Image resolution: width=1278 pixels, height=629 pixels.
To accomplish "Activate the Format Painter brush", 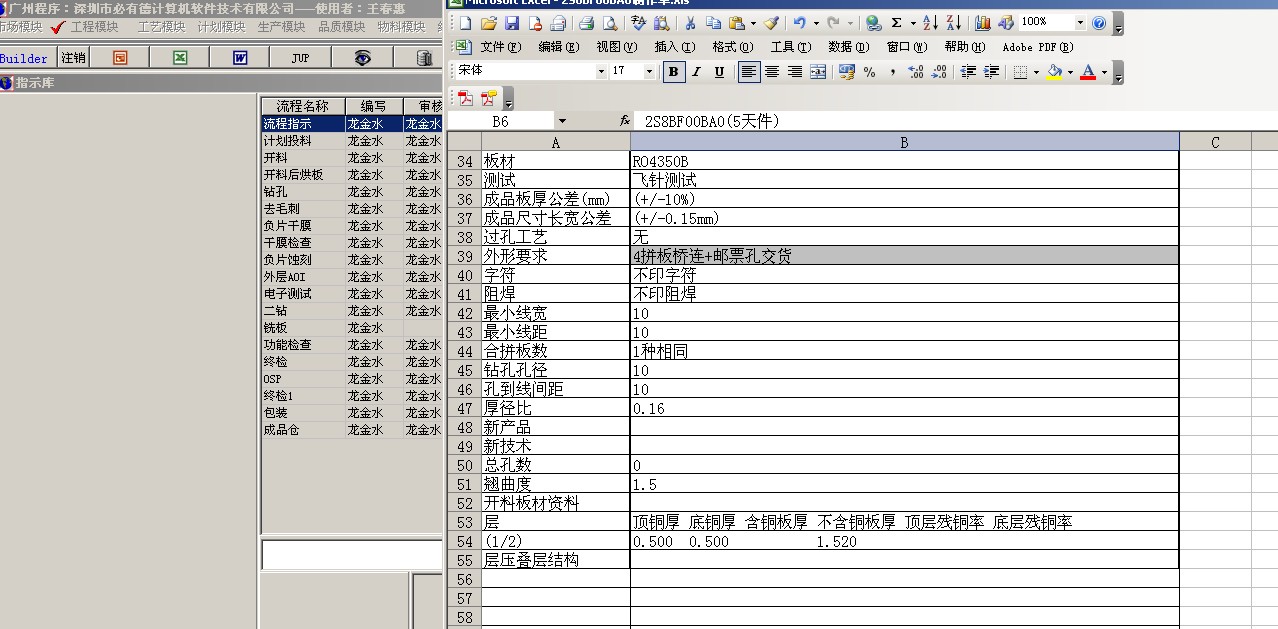I will pyautogui.click(x=771, y=22).
